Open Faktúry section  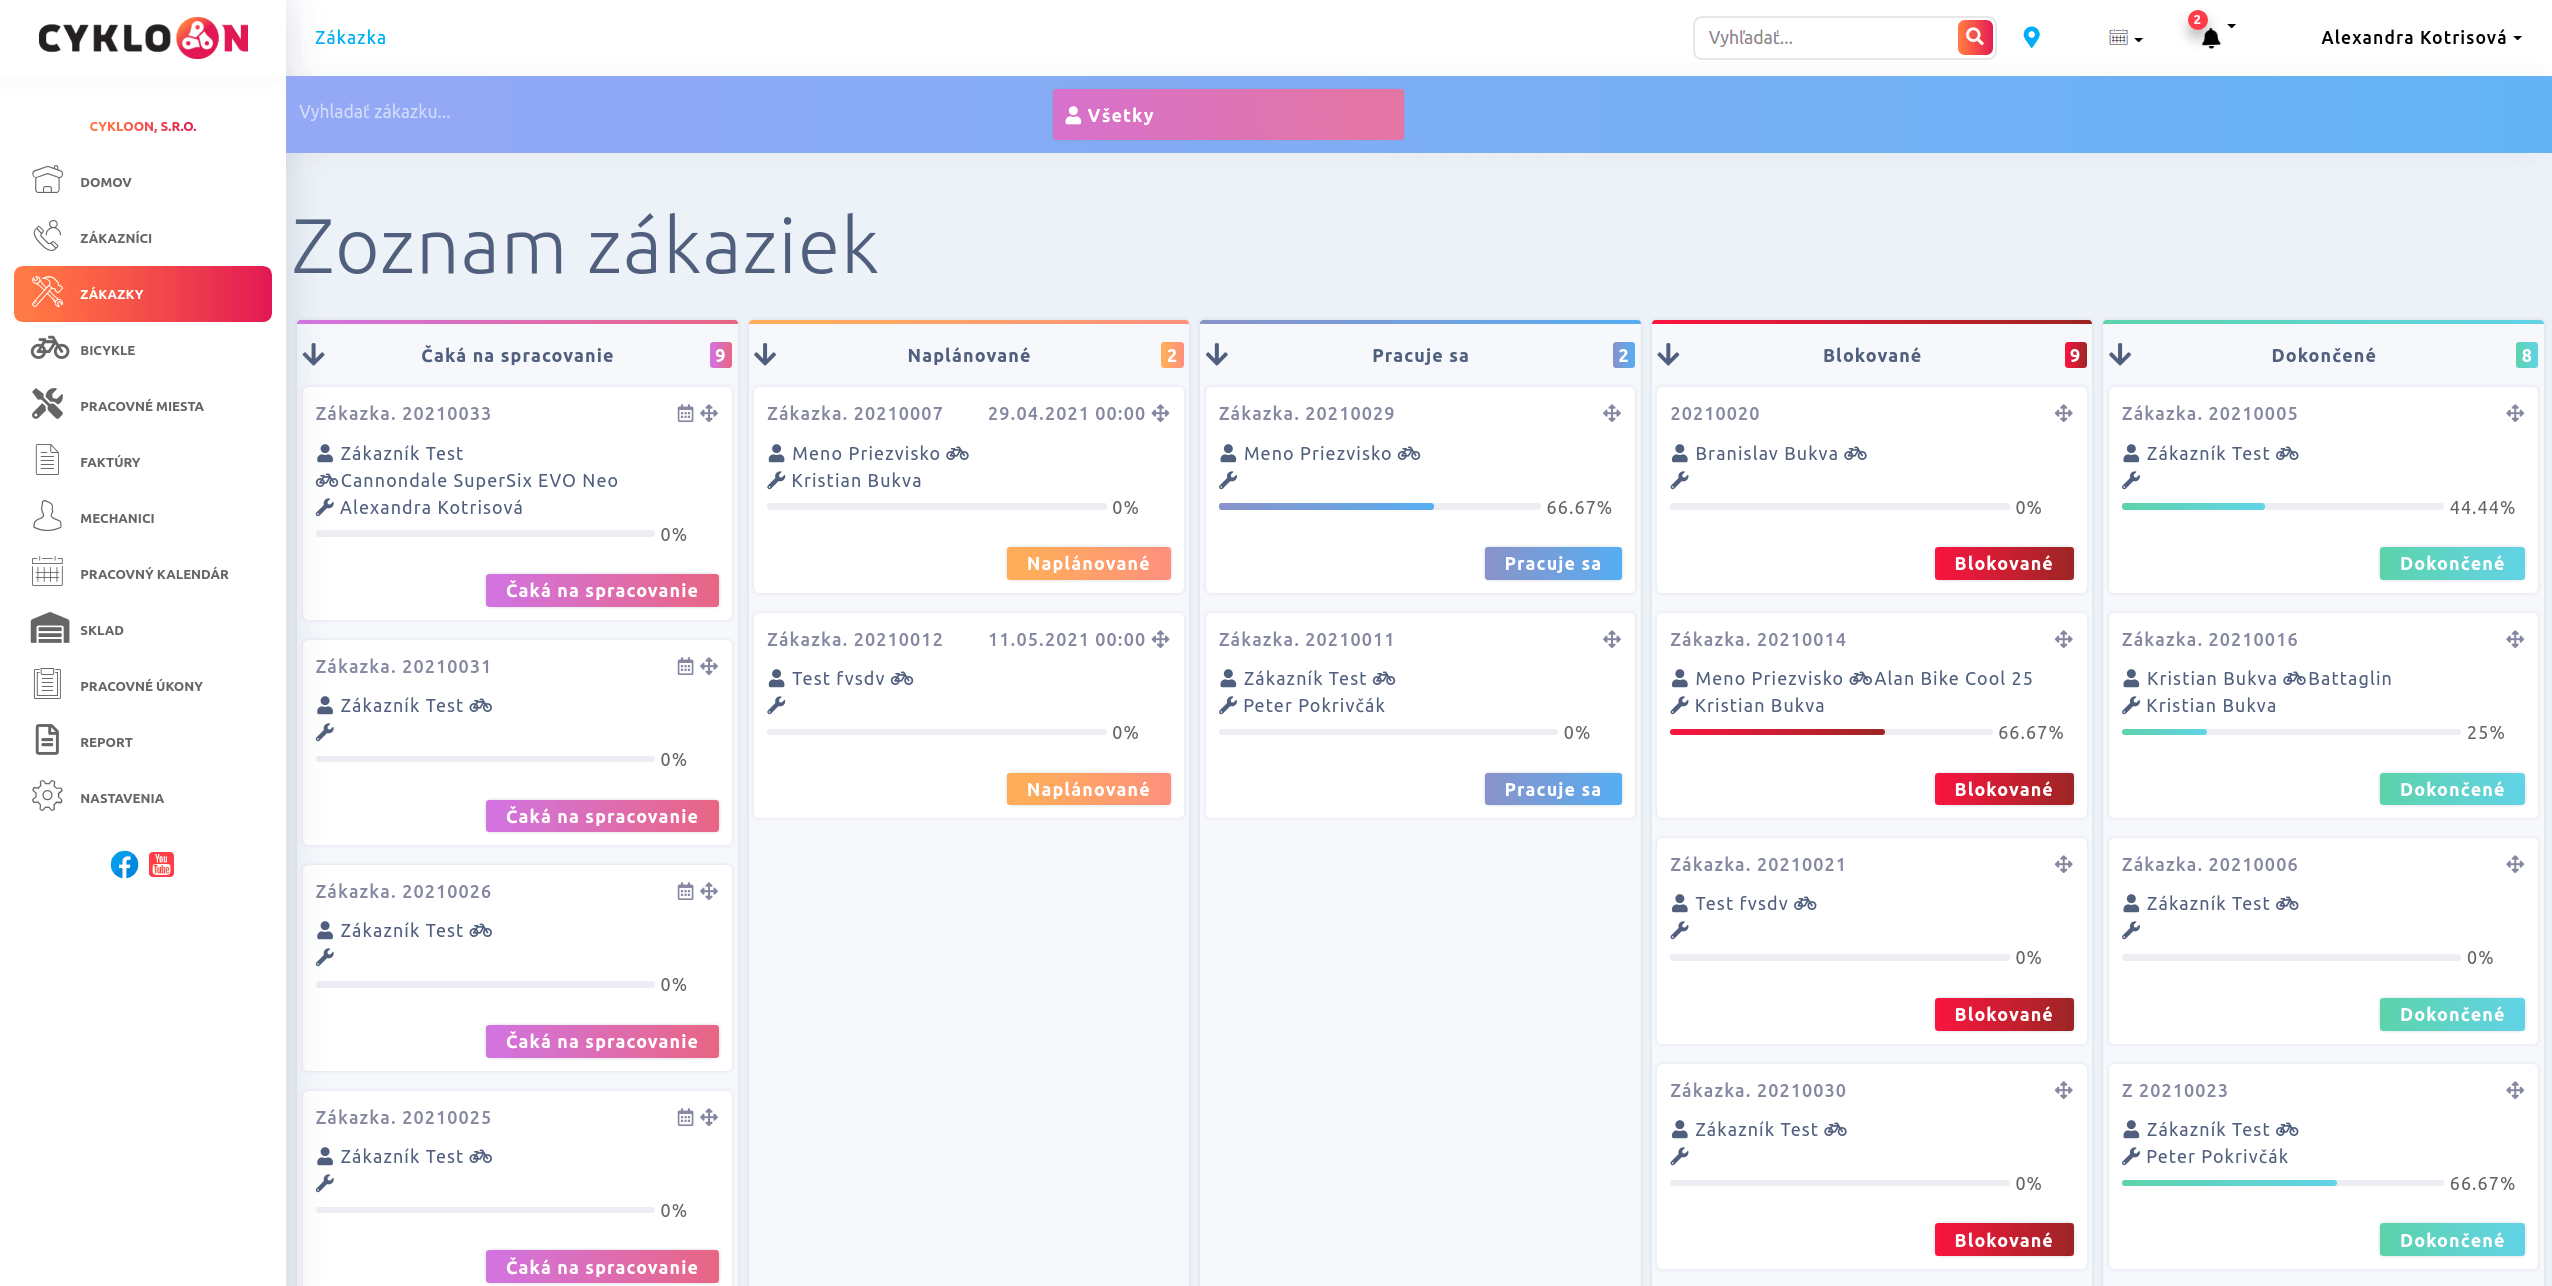pos(143,462)
